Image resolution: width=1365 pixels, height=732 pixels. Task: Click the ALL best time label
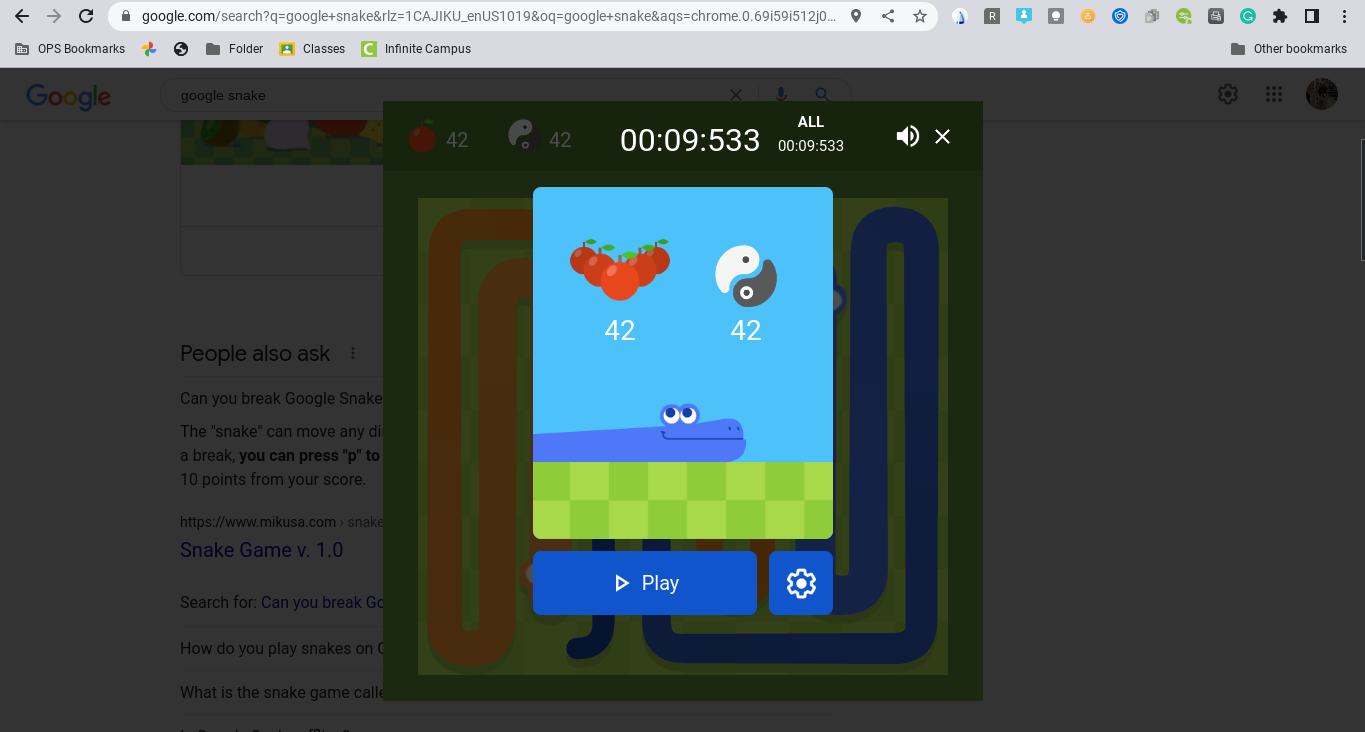(811, 122)
